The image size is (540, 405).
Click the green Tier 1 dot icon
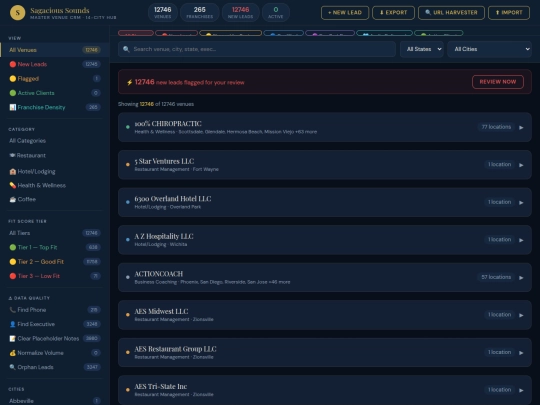[13, 247]
